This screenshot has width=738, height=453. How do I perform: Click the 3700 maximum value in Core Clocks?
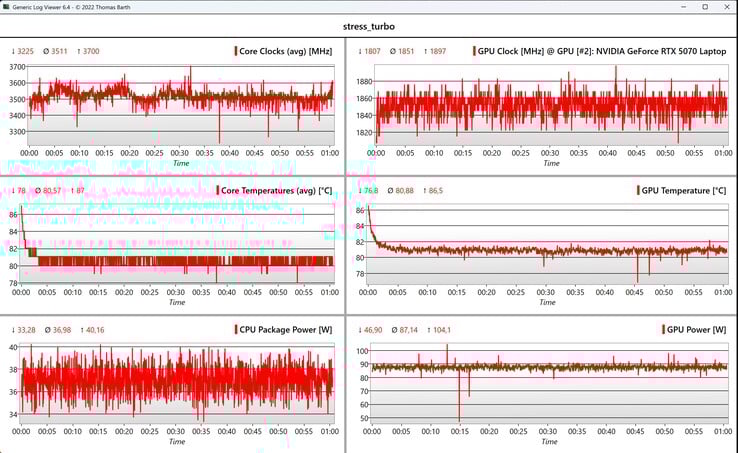click(x=89, y=51)
